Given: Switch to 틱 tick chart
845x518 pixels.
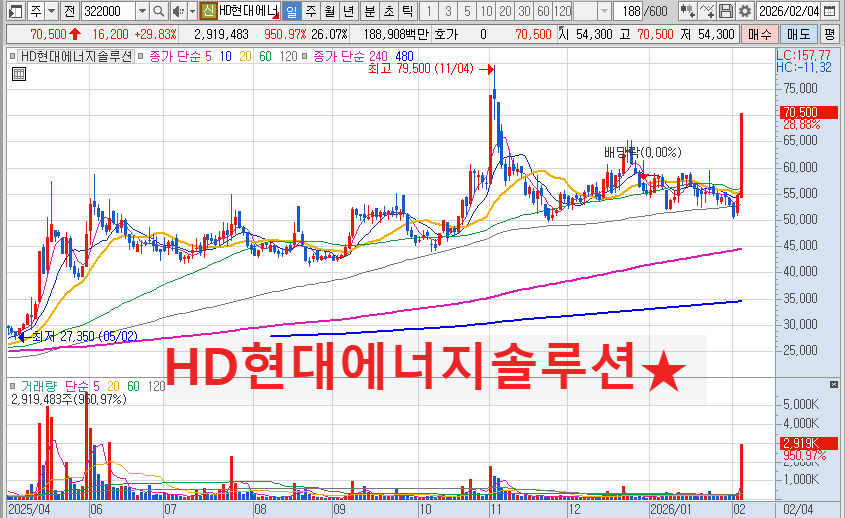Looking at the screenshot, I should 407,11.
